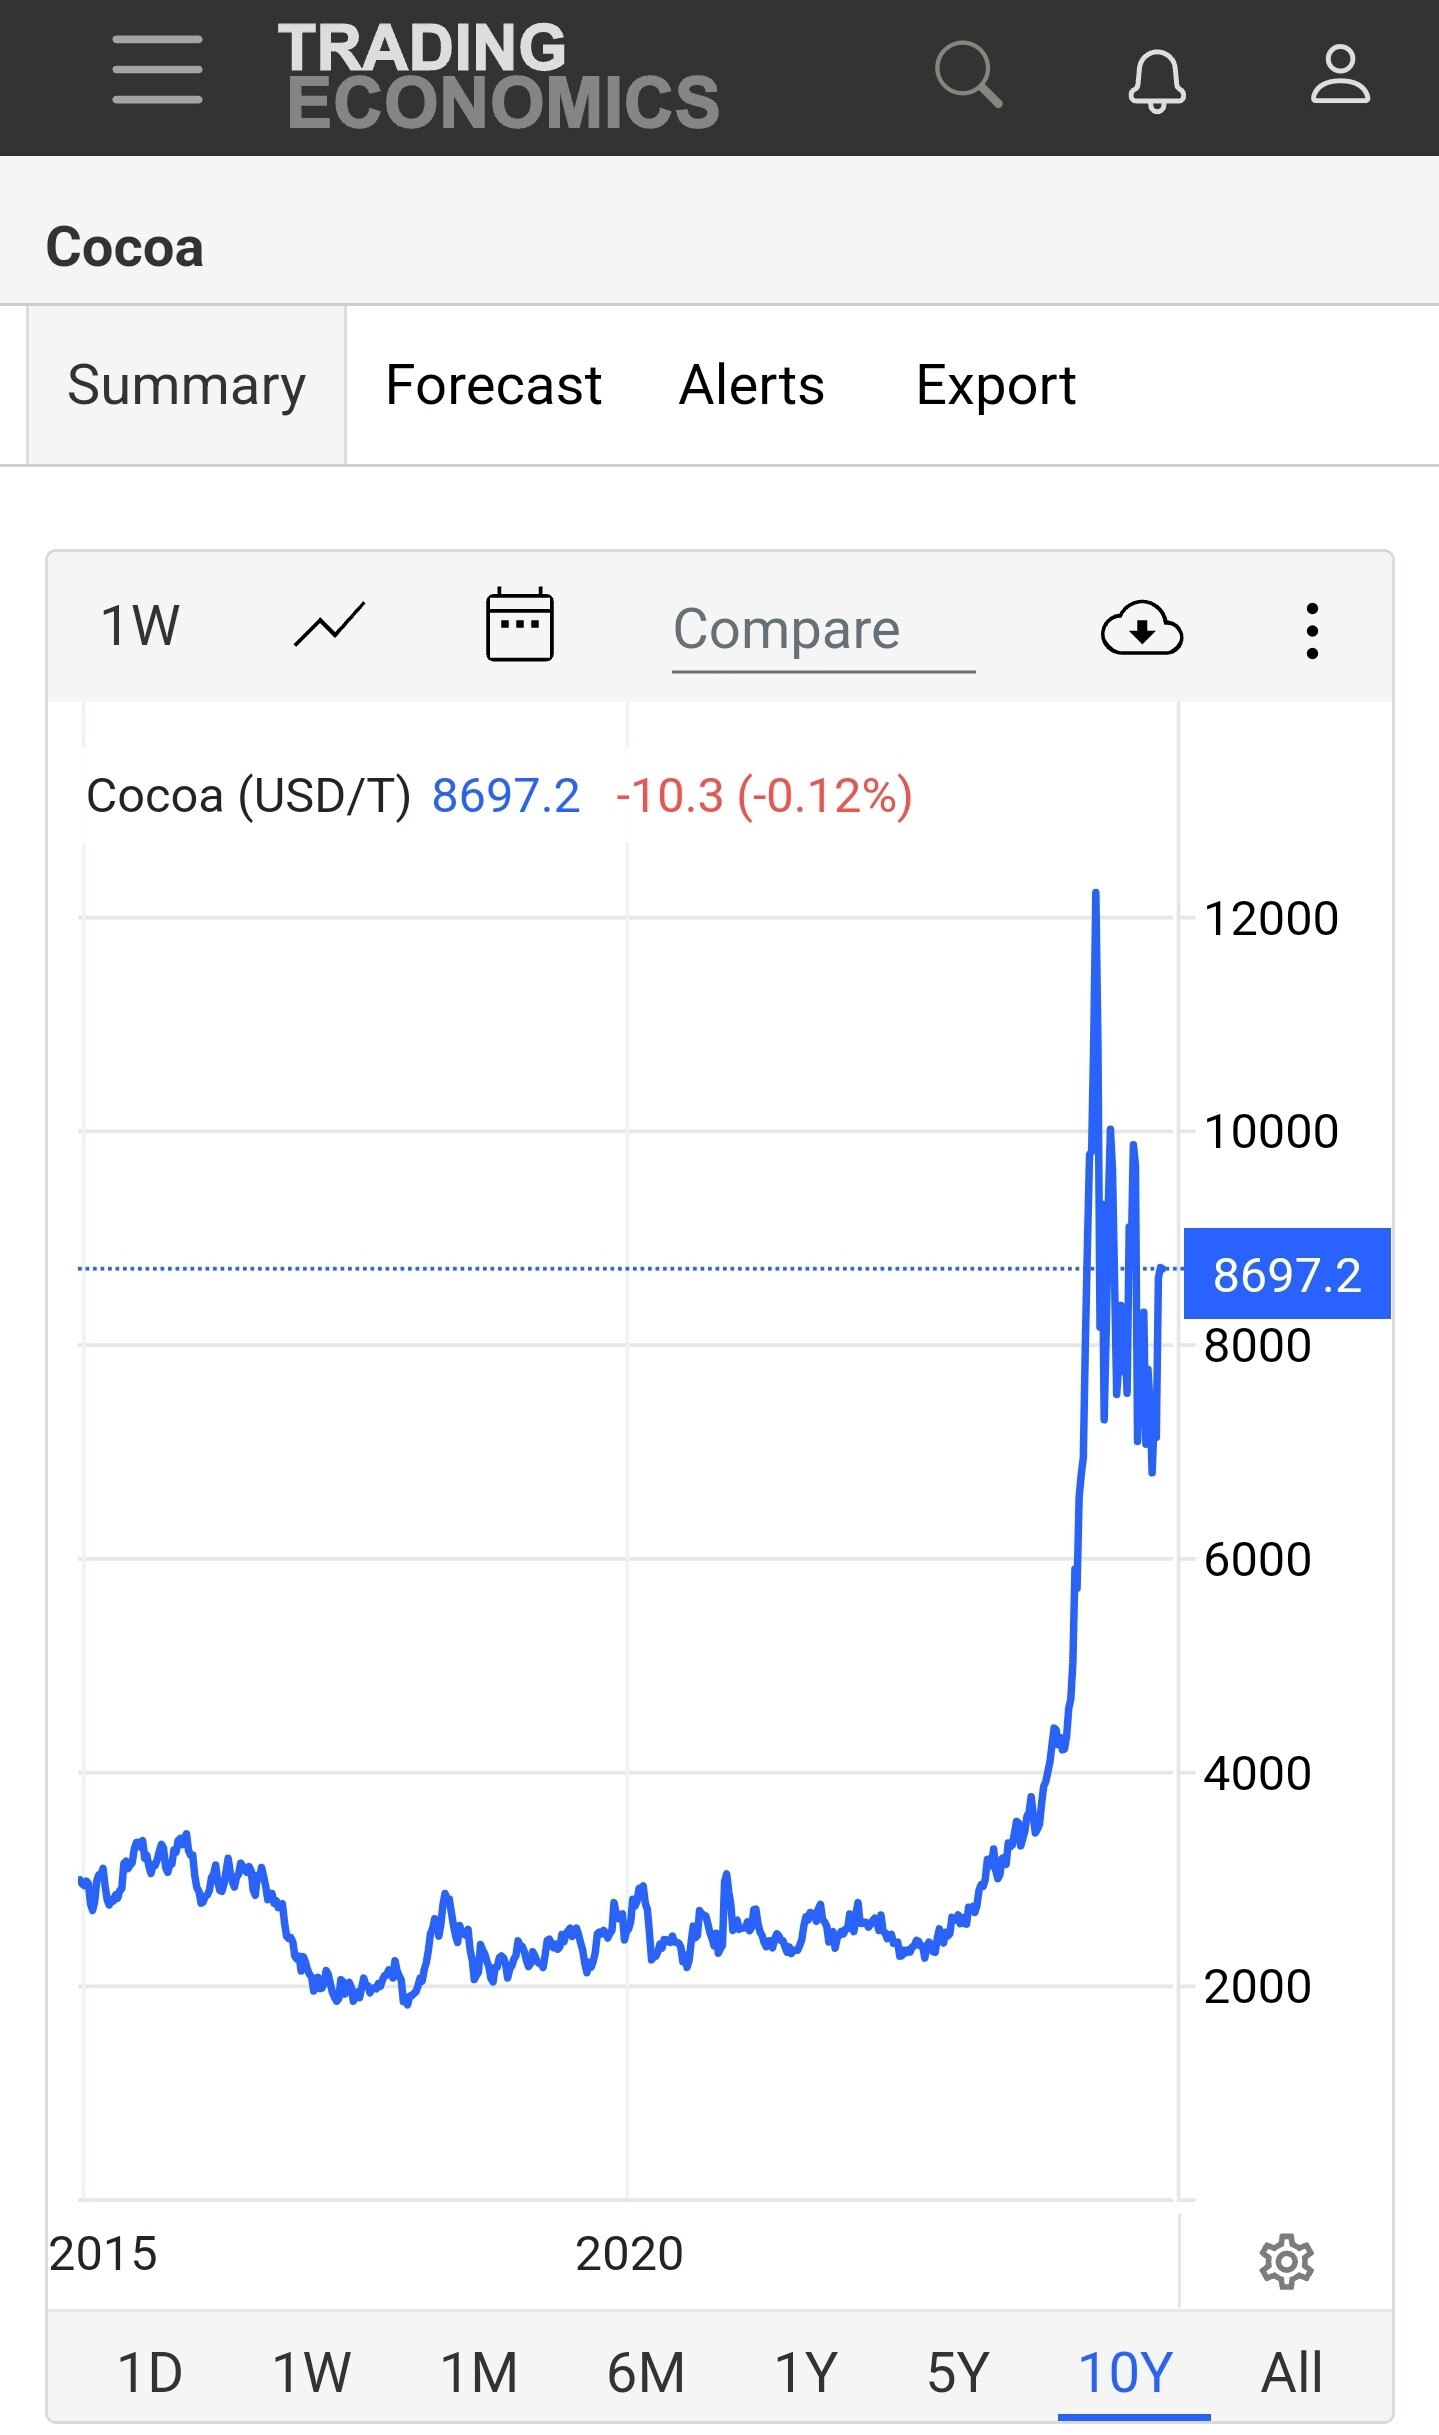Select the 5Y time range

coord(957,2372)
